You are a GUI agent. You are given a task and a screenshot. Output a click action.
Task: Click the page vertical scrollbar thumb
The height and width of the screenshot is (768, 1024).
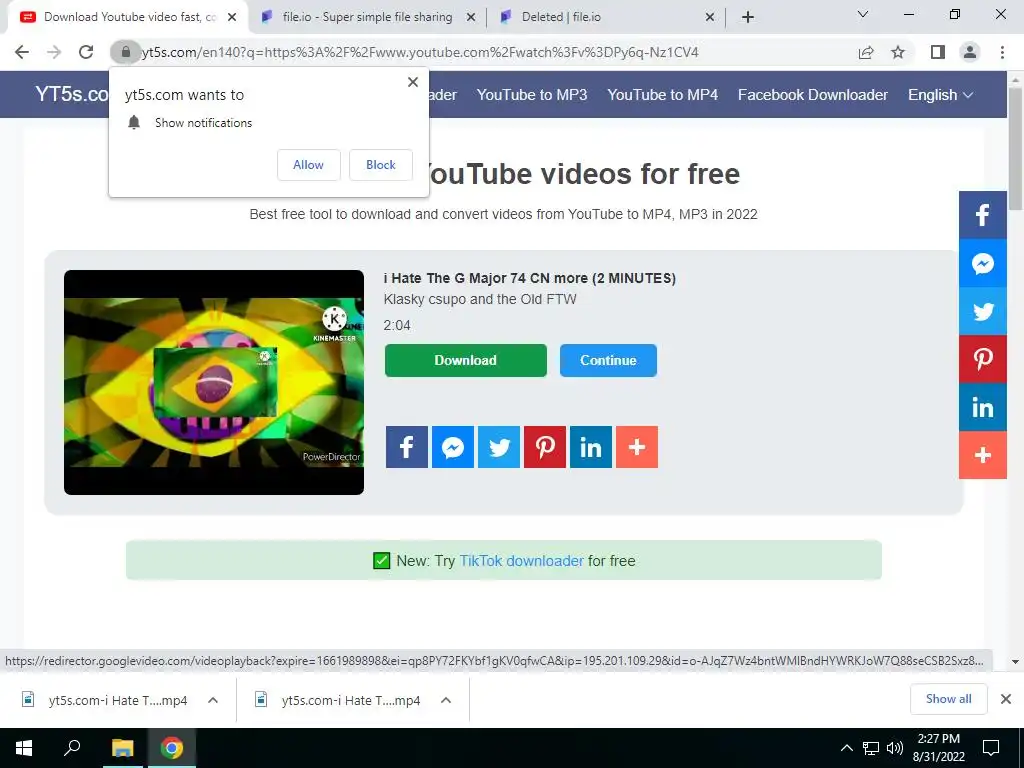tap(1016, 149)
